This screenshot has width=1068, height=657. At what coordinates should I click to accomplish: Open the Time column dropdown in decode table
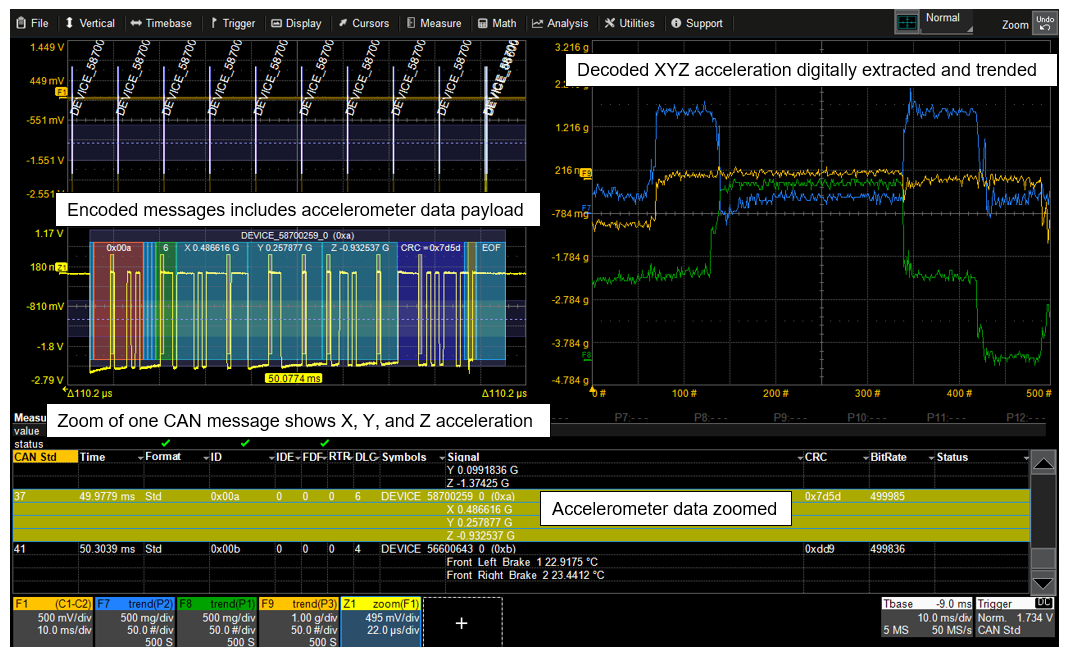pos(141,457)
